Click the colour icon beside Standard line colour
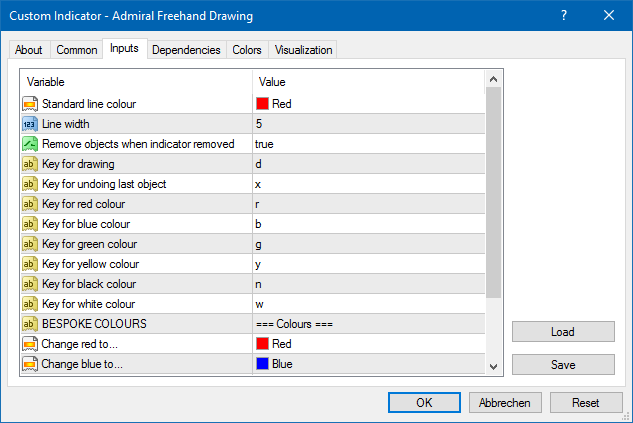The image size is (633, 423). (x=30, y=104)
